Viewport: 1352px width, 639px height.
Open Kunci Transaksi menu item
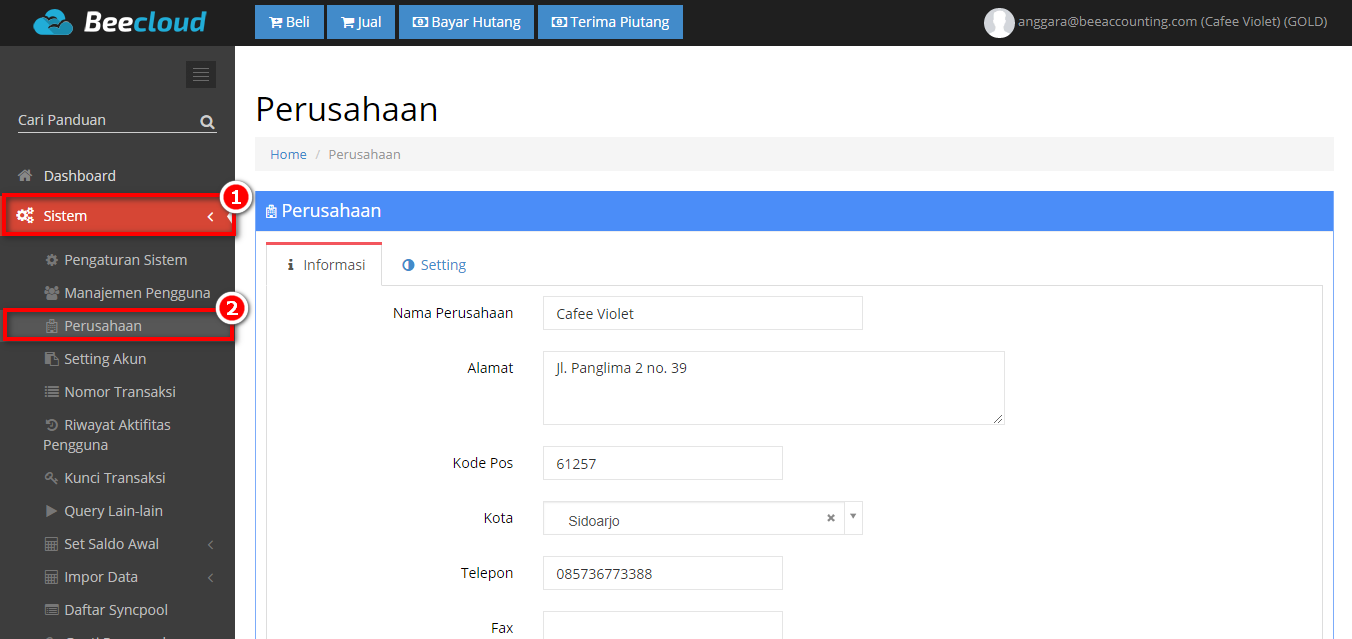[x=115, y=478]
